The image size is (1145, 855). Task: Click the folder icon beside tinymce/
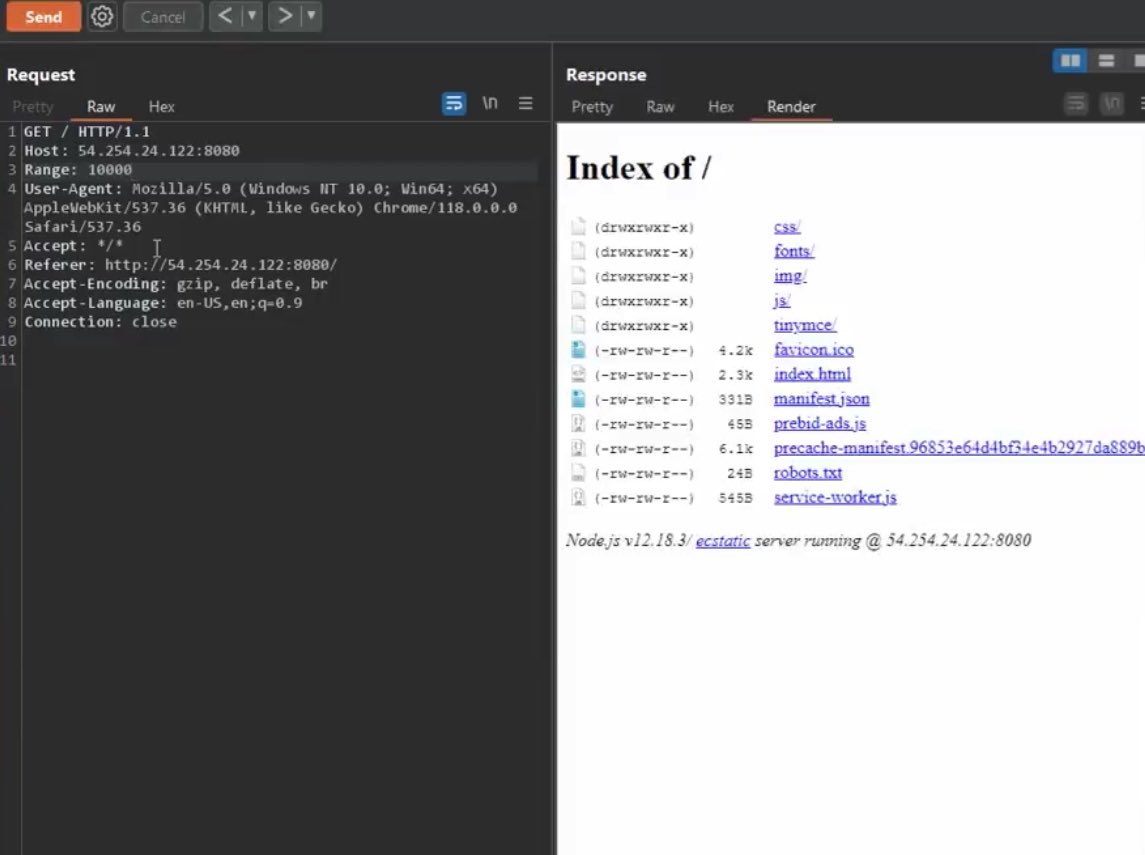pyautogui.click(x=578, y=325)
